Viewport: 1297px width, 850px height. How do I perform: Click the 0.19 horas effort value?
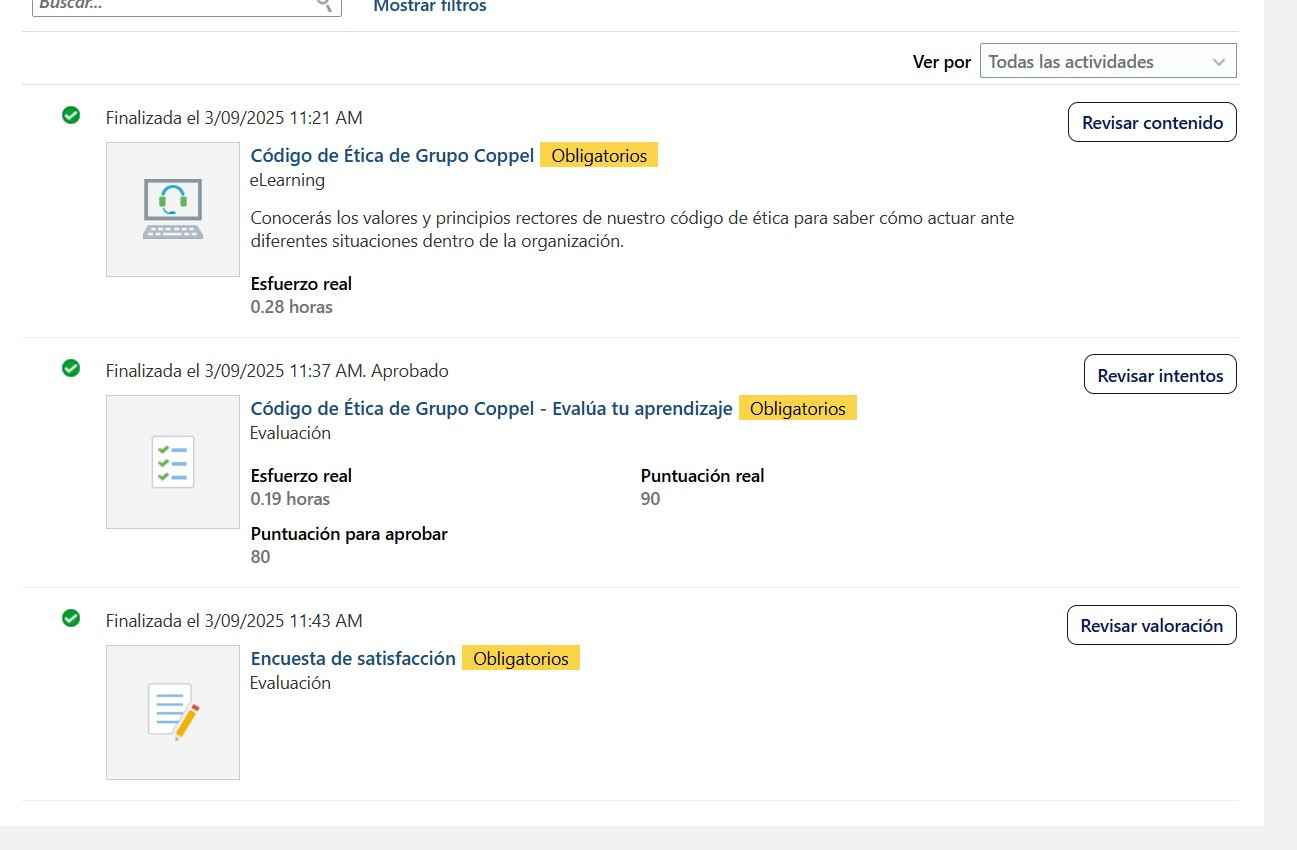(x=290, y=499)
